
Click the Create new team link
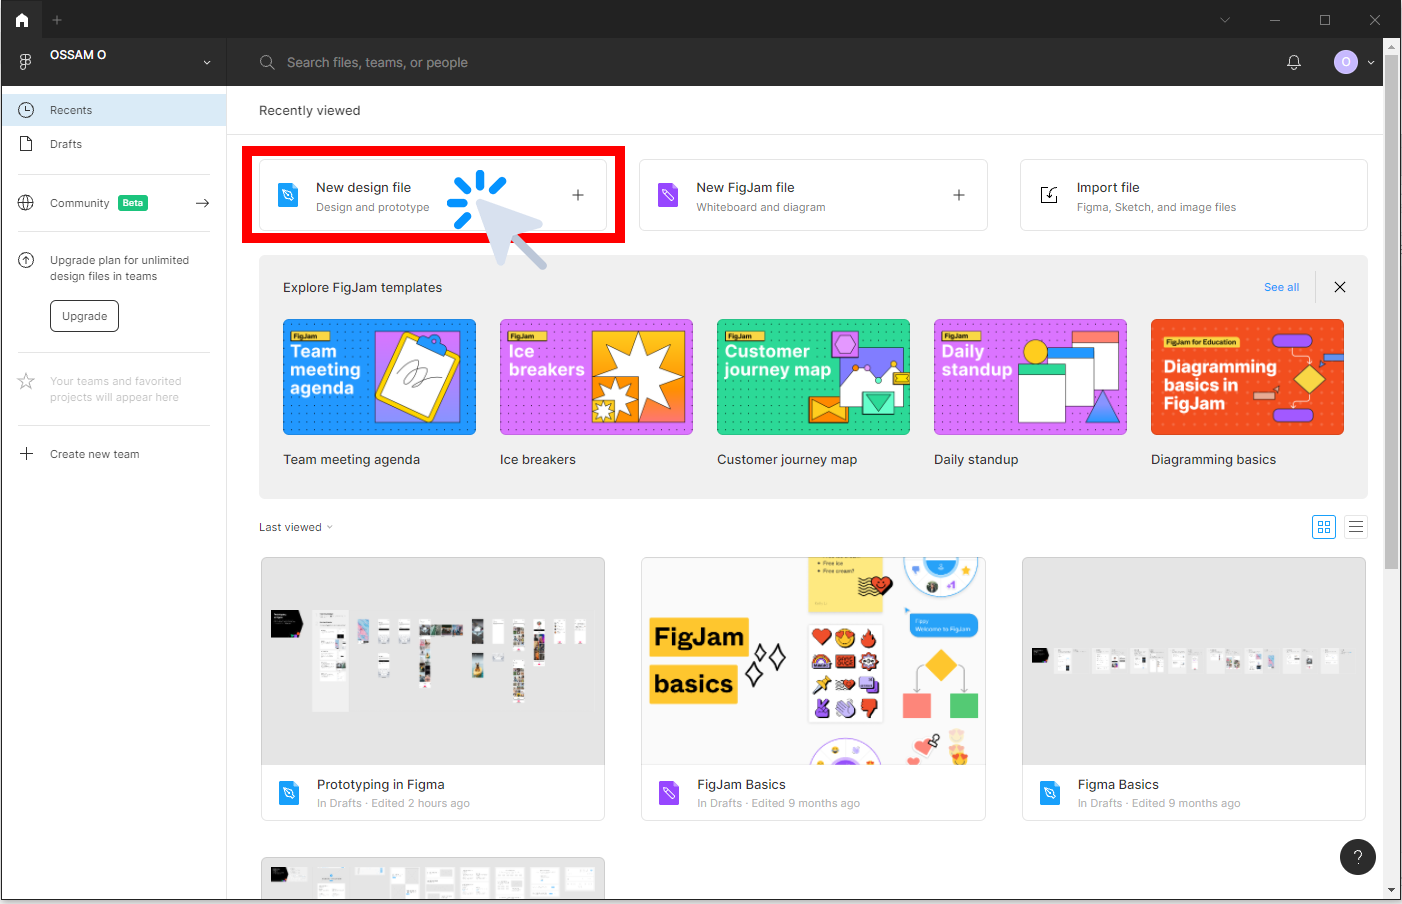[x=94, y=454]
